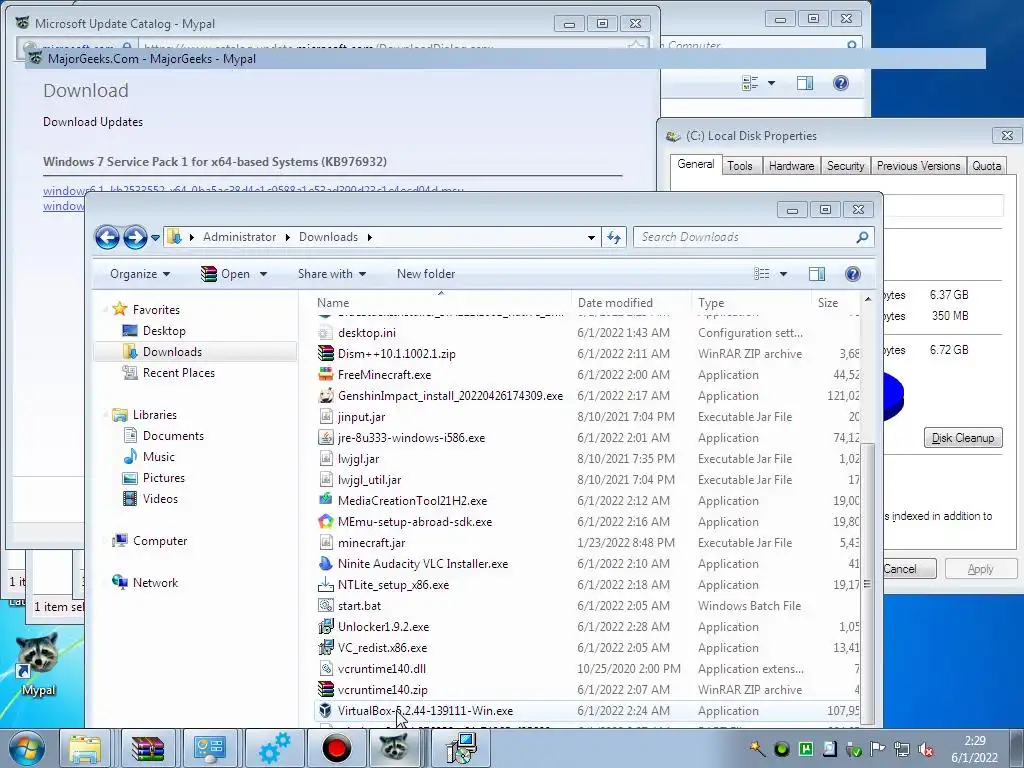Screen dimensions: 1024x768
Task: Open the Share with menu
Action: 331,274
